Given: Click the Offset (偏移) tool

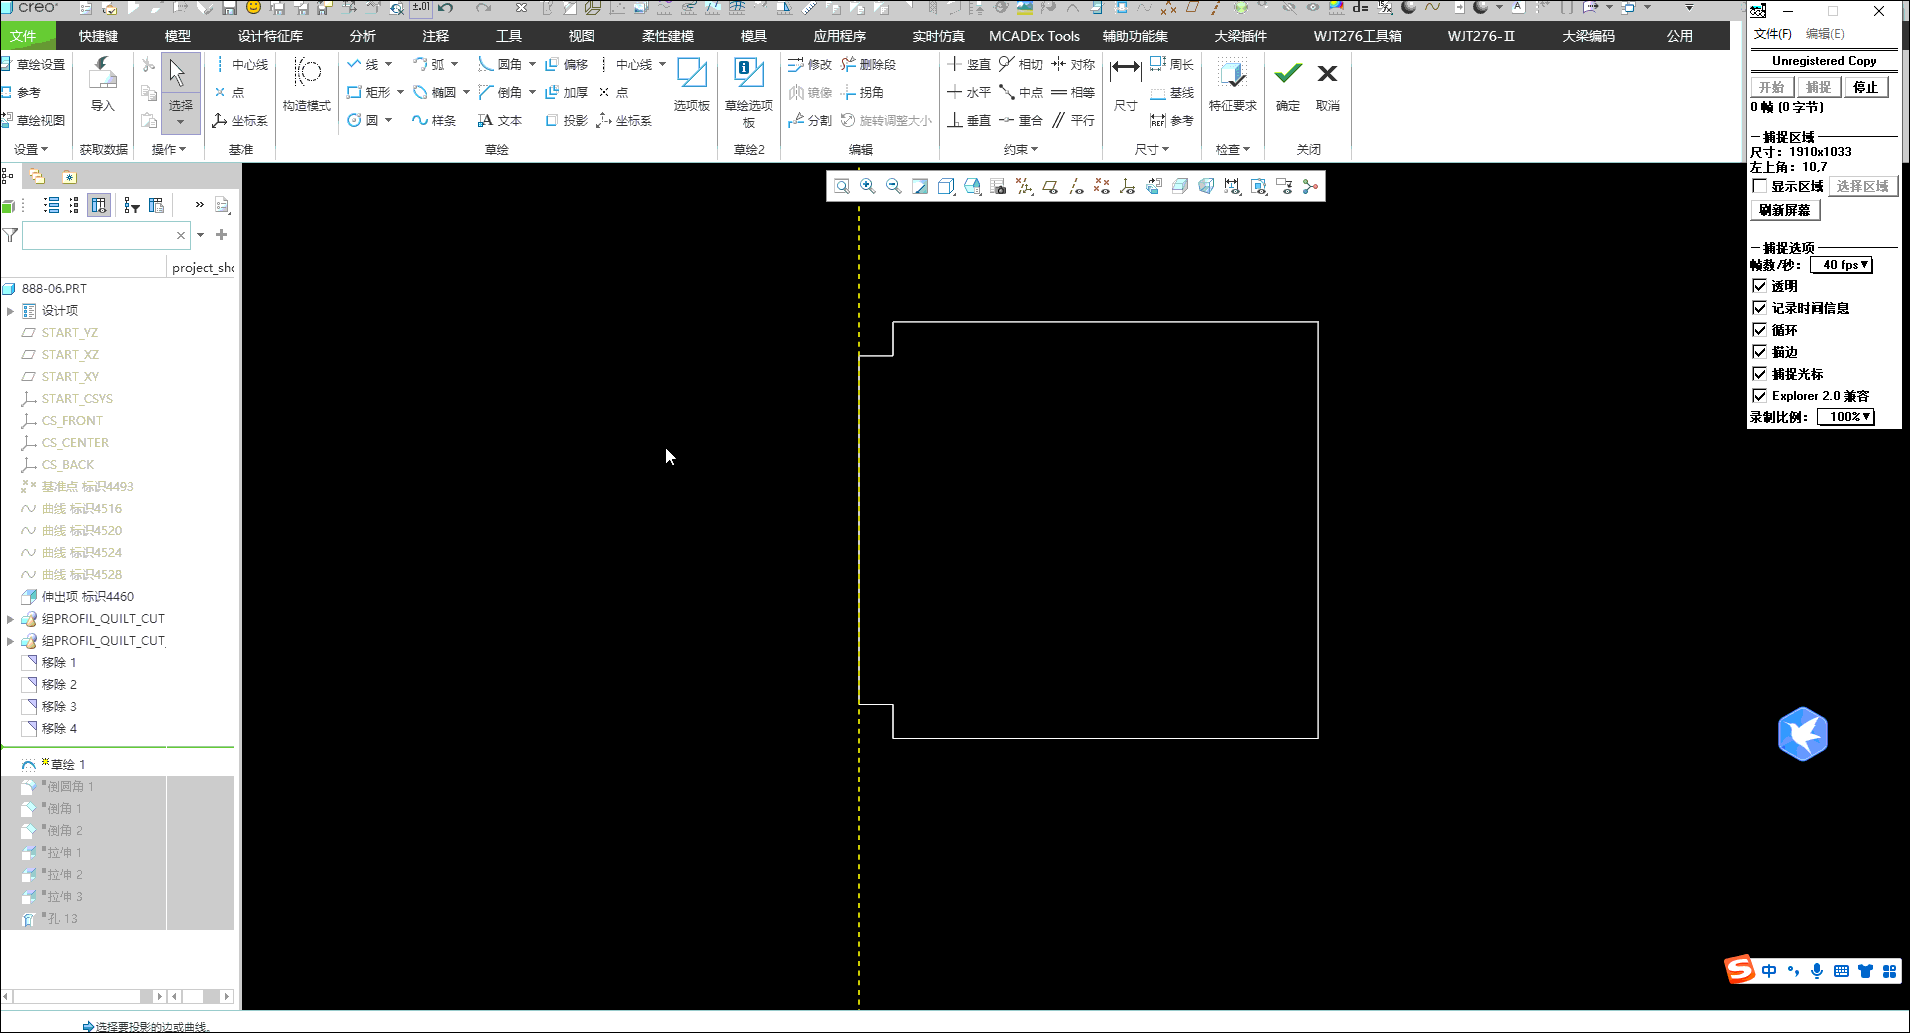Looking at the screenshot, I should point(567,64).
